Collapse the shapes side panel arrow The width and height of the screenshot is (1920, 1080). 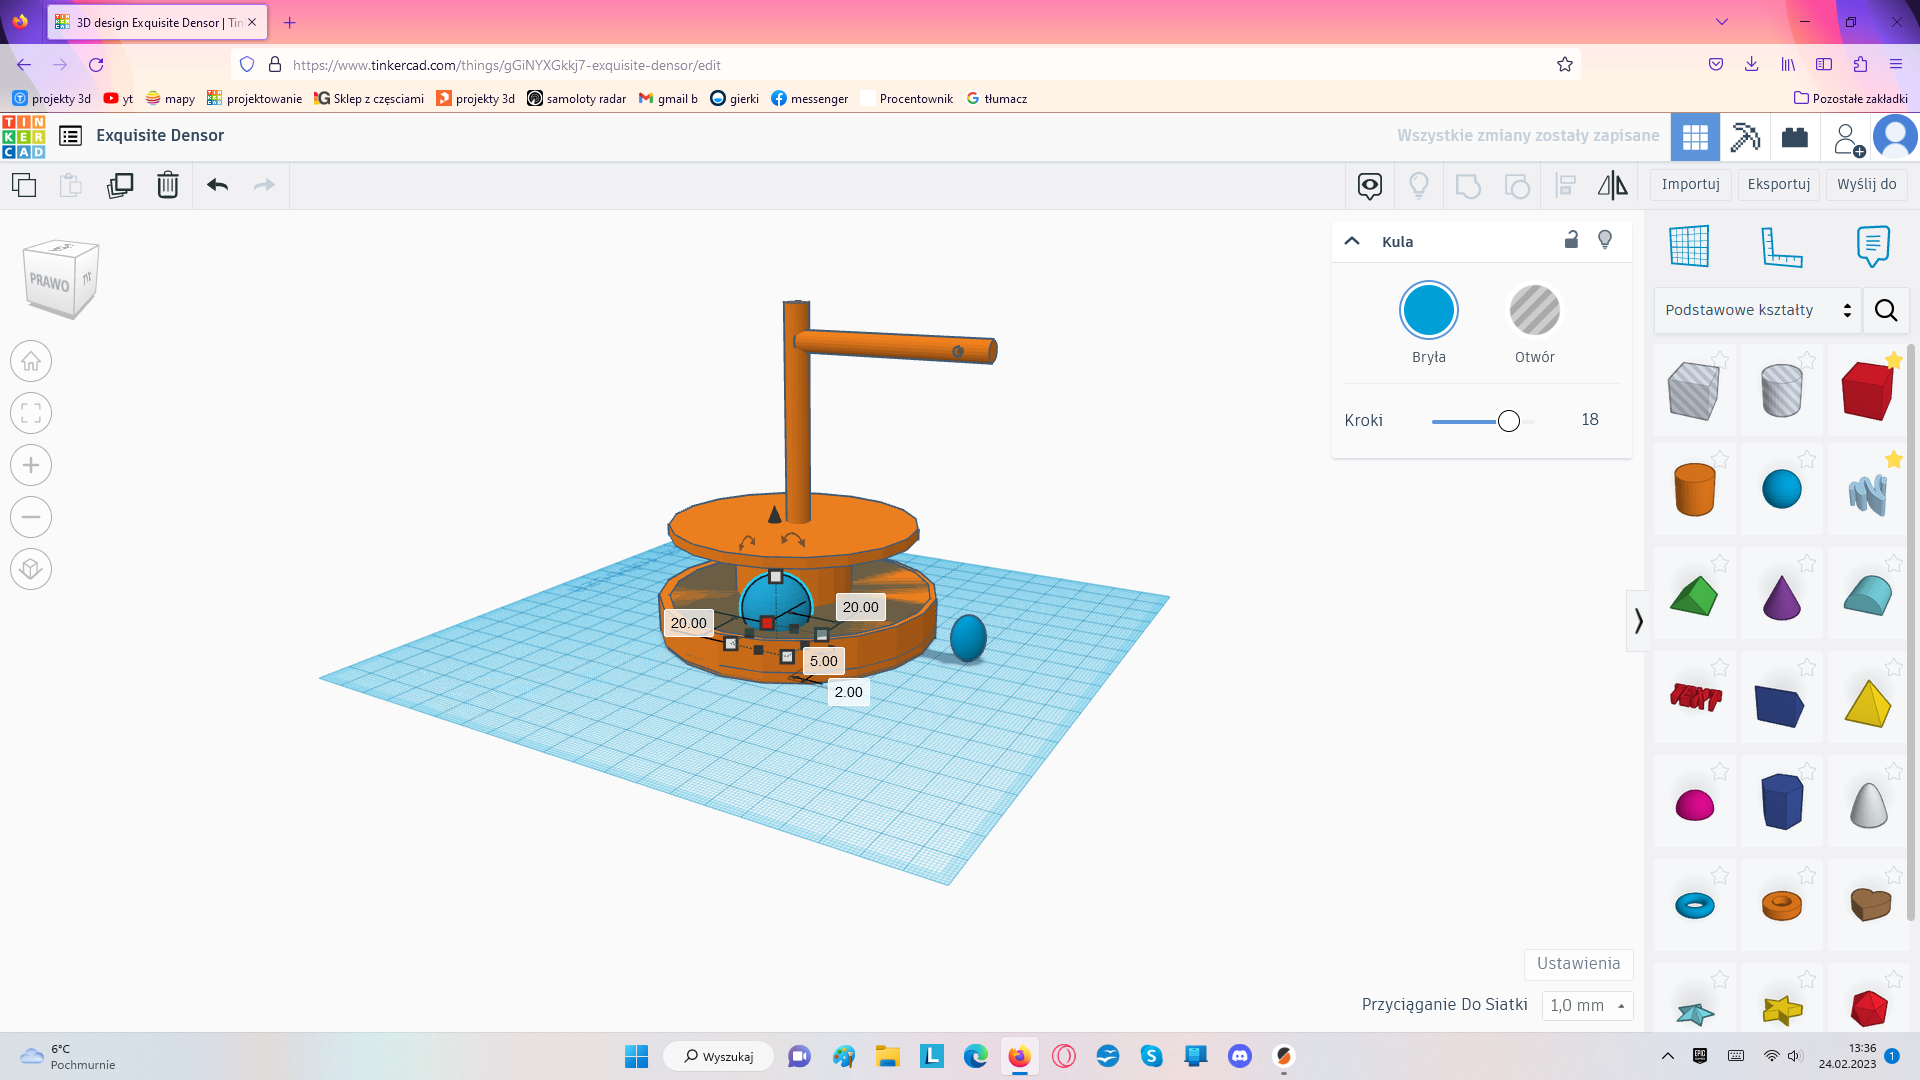pyautogui.click(x=1638, y=621)
